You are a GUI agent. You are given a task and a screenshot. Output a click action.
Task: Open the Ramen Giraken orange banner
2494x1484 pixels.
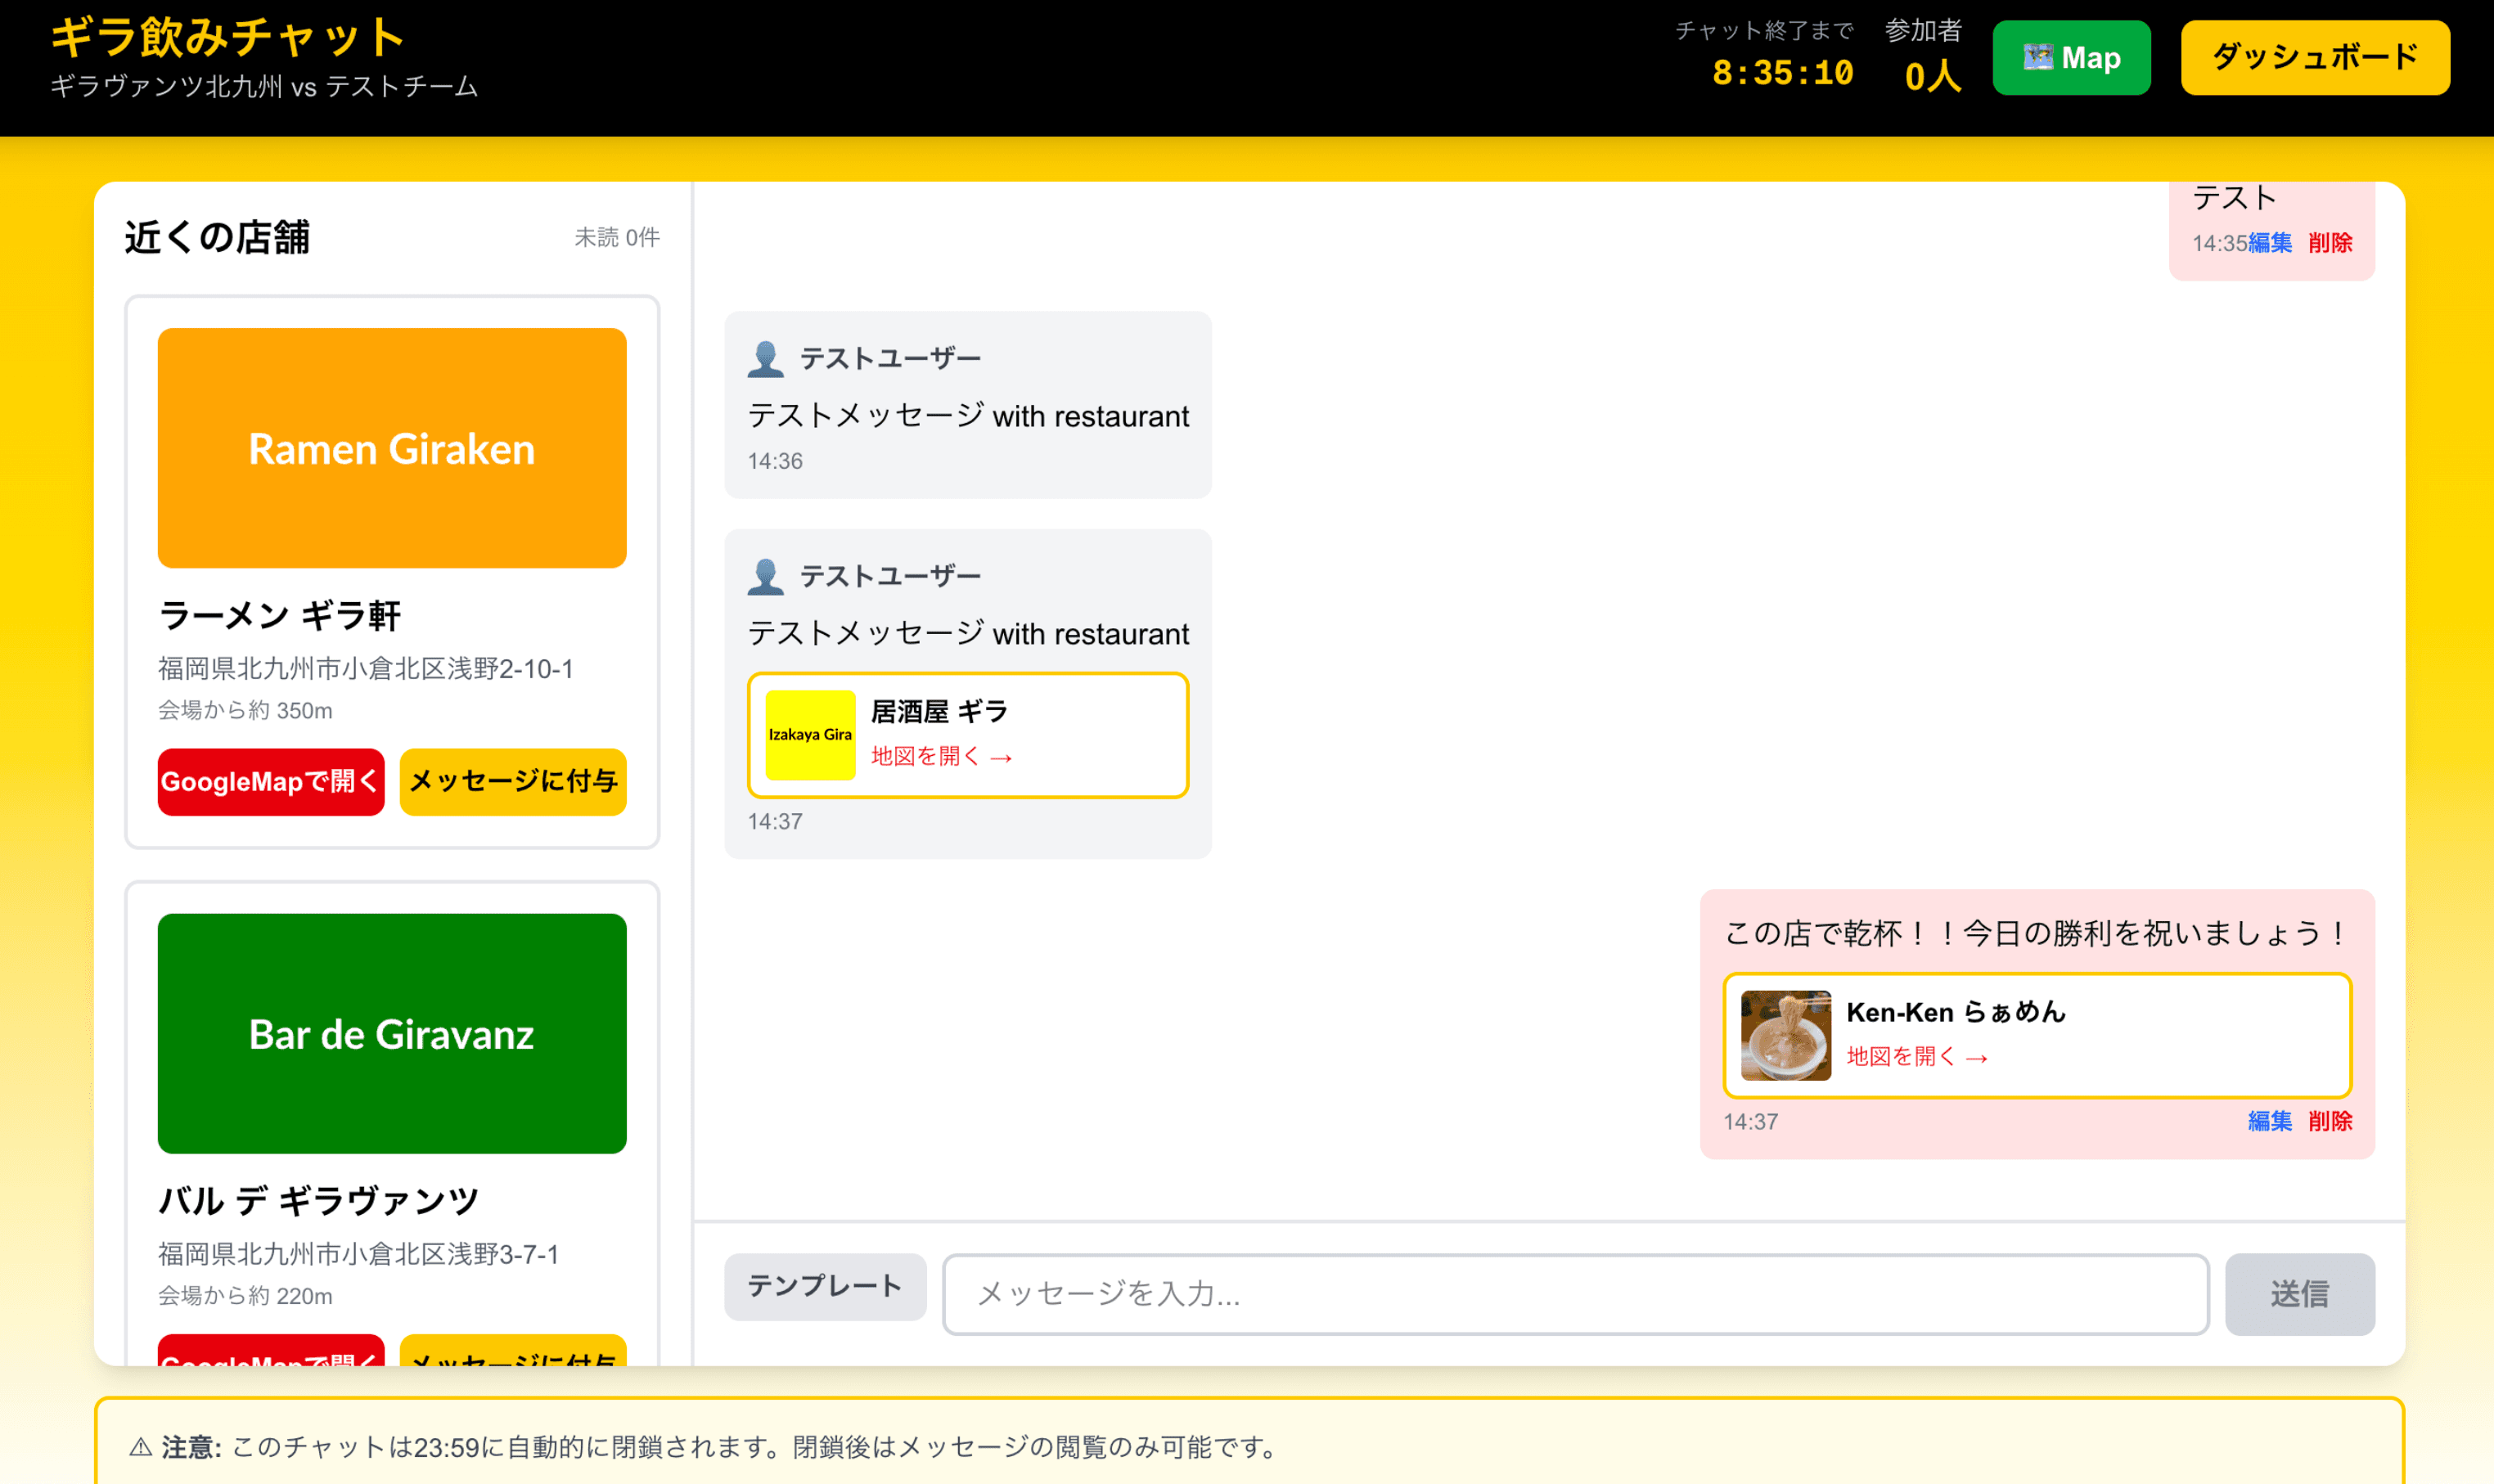(x=391, y=448)
